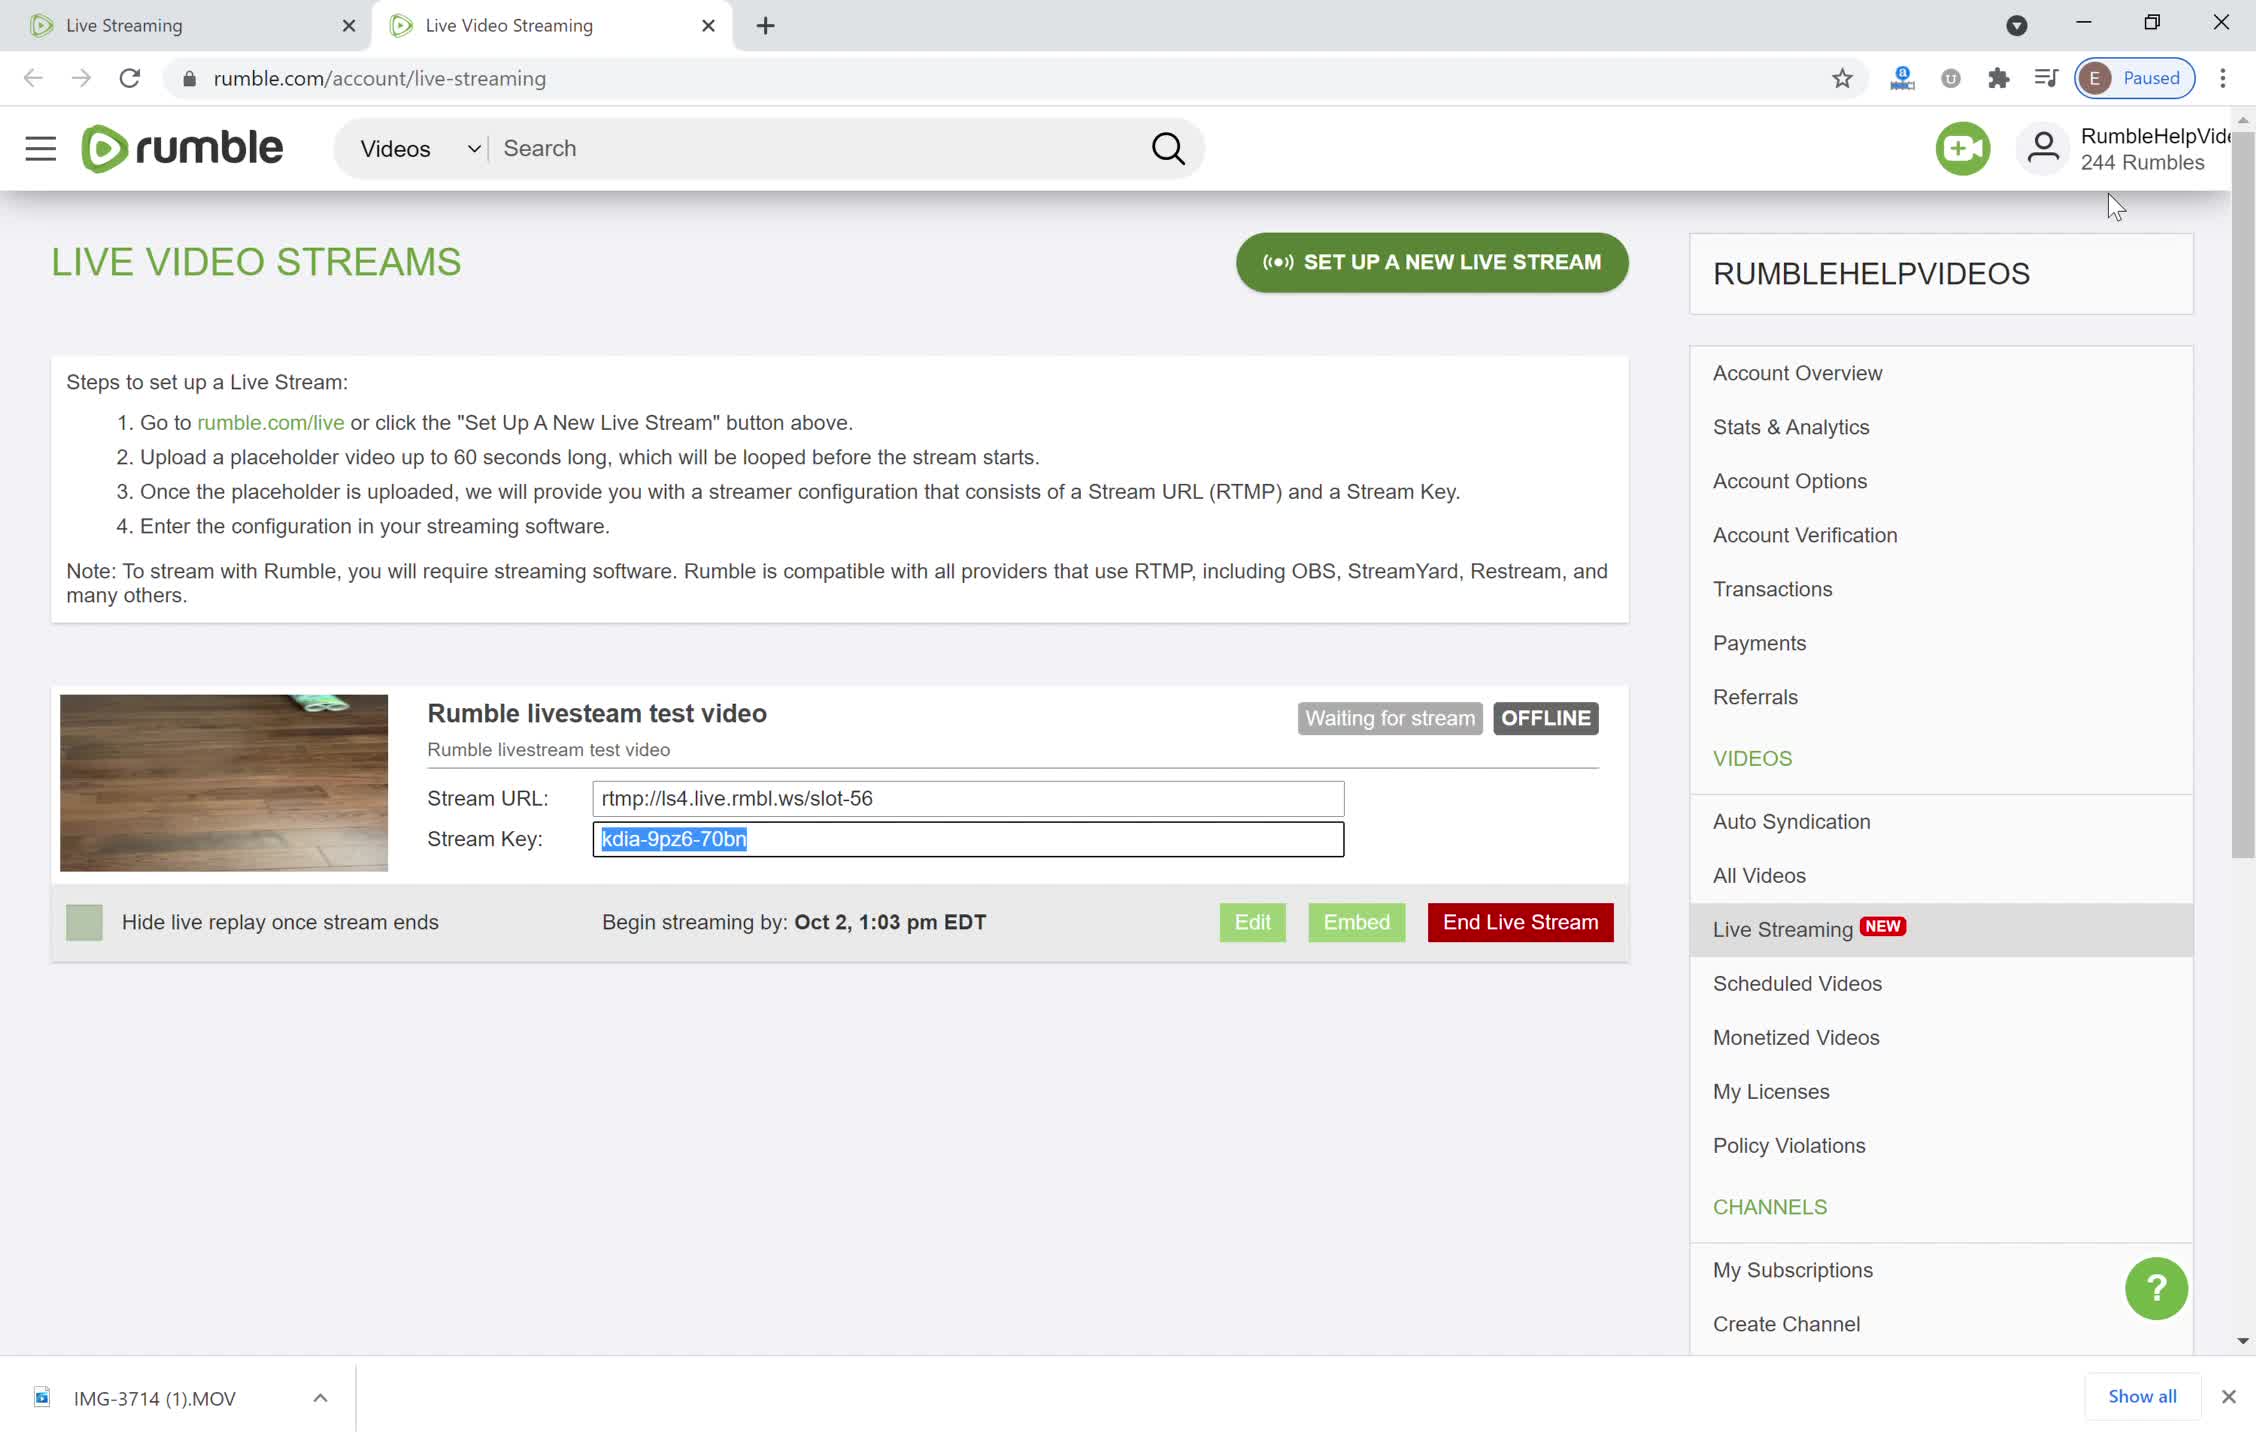The image size is (2256, 1440).
Task: Toggle Hide live replay once stream ends
Action: click(84, 922)
